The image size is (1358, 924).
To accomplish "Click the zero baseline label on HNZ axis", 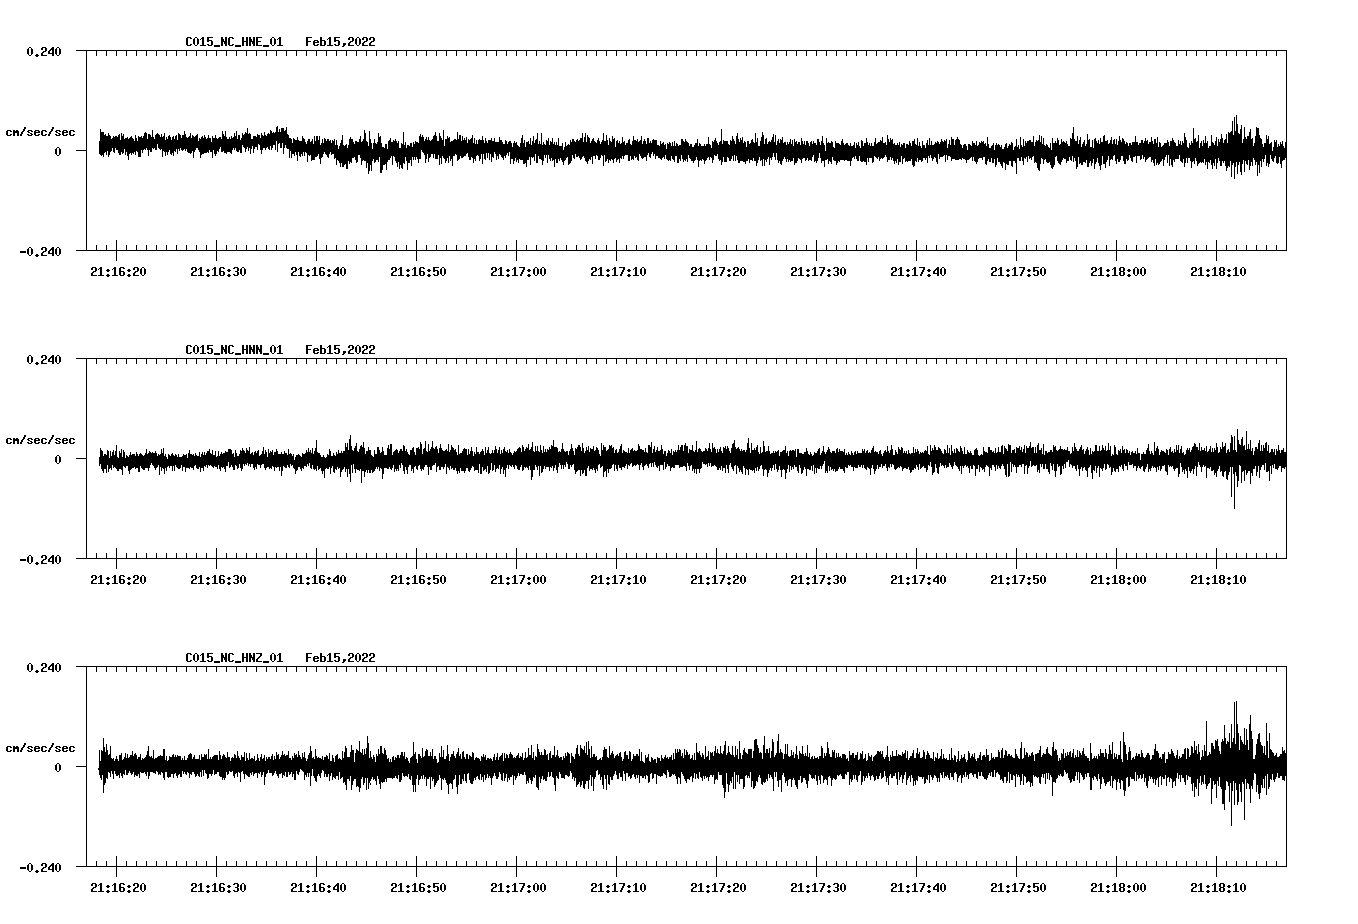I will (x=57, y=767).
